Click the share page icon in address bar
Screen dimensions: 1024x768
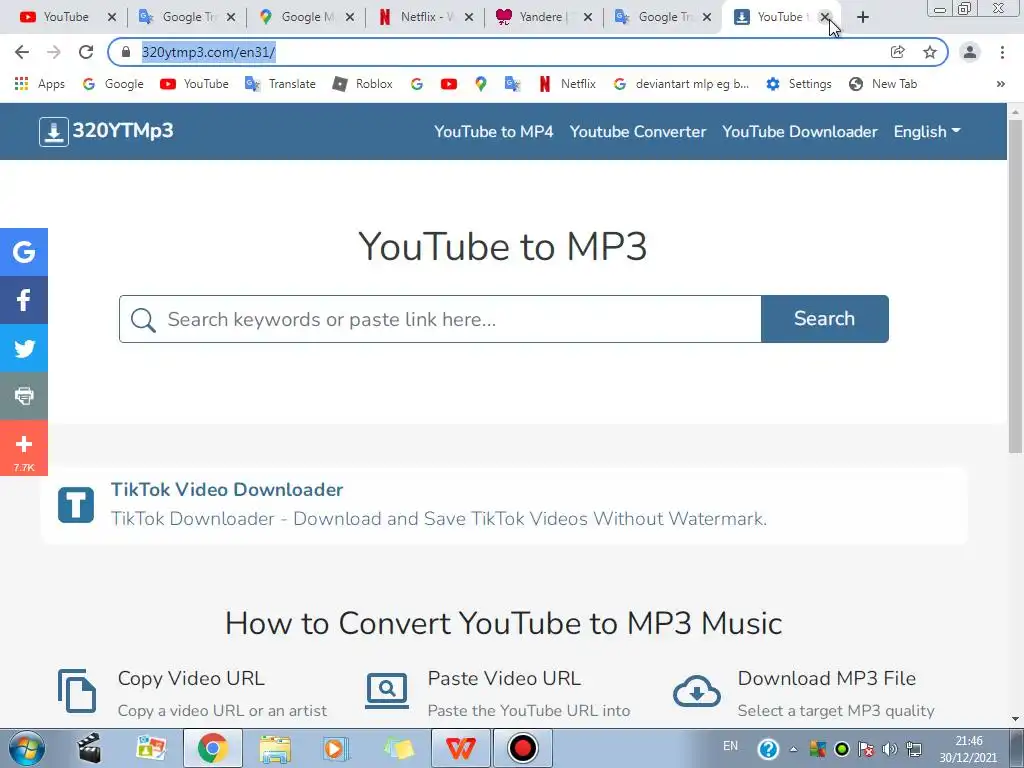pos(898,52)
